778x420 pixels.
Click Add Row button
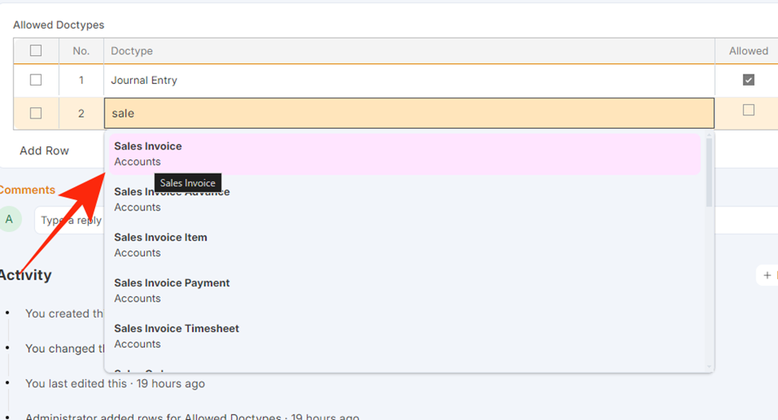click(44, 151)
